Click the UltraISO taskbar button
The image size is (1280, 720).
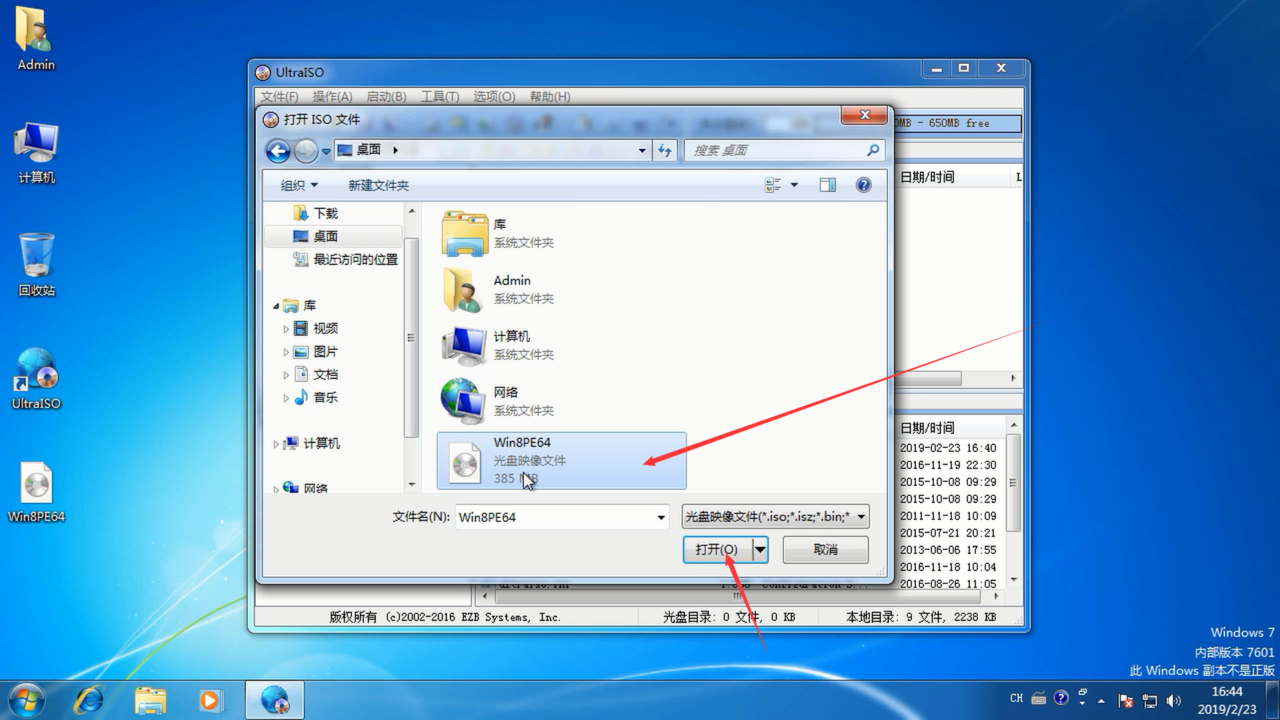(x=275, y=699)
